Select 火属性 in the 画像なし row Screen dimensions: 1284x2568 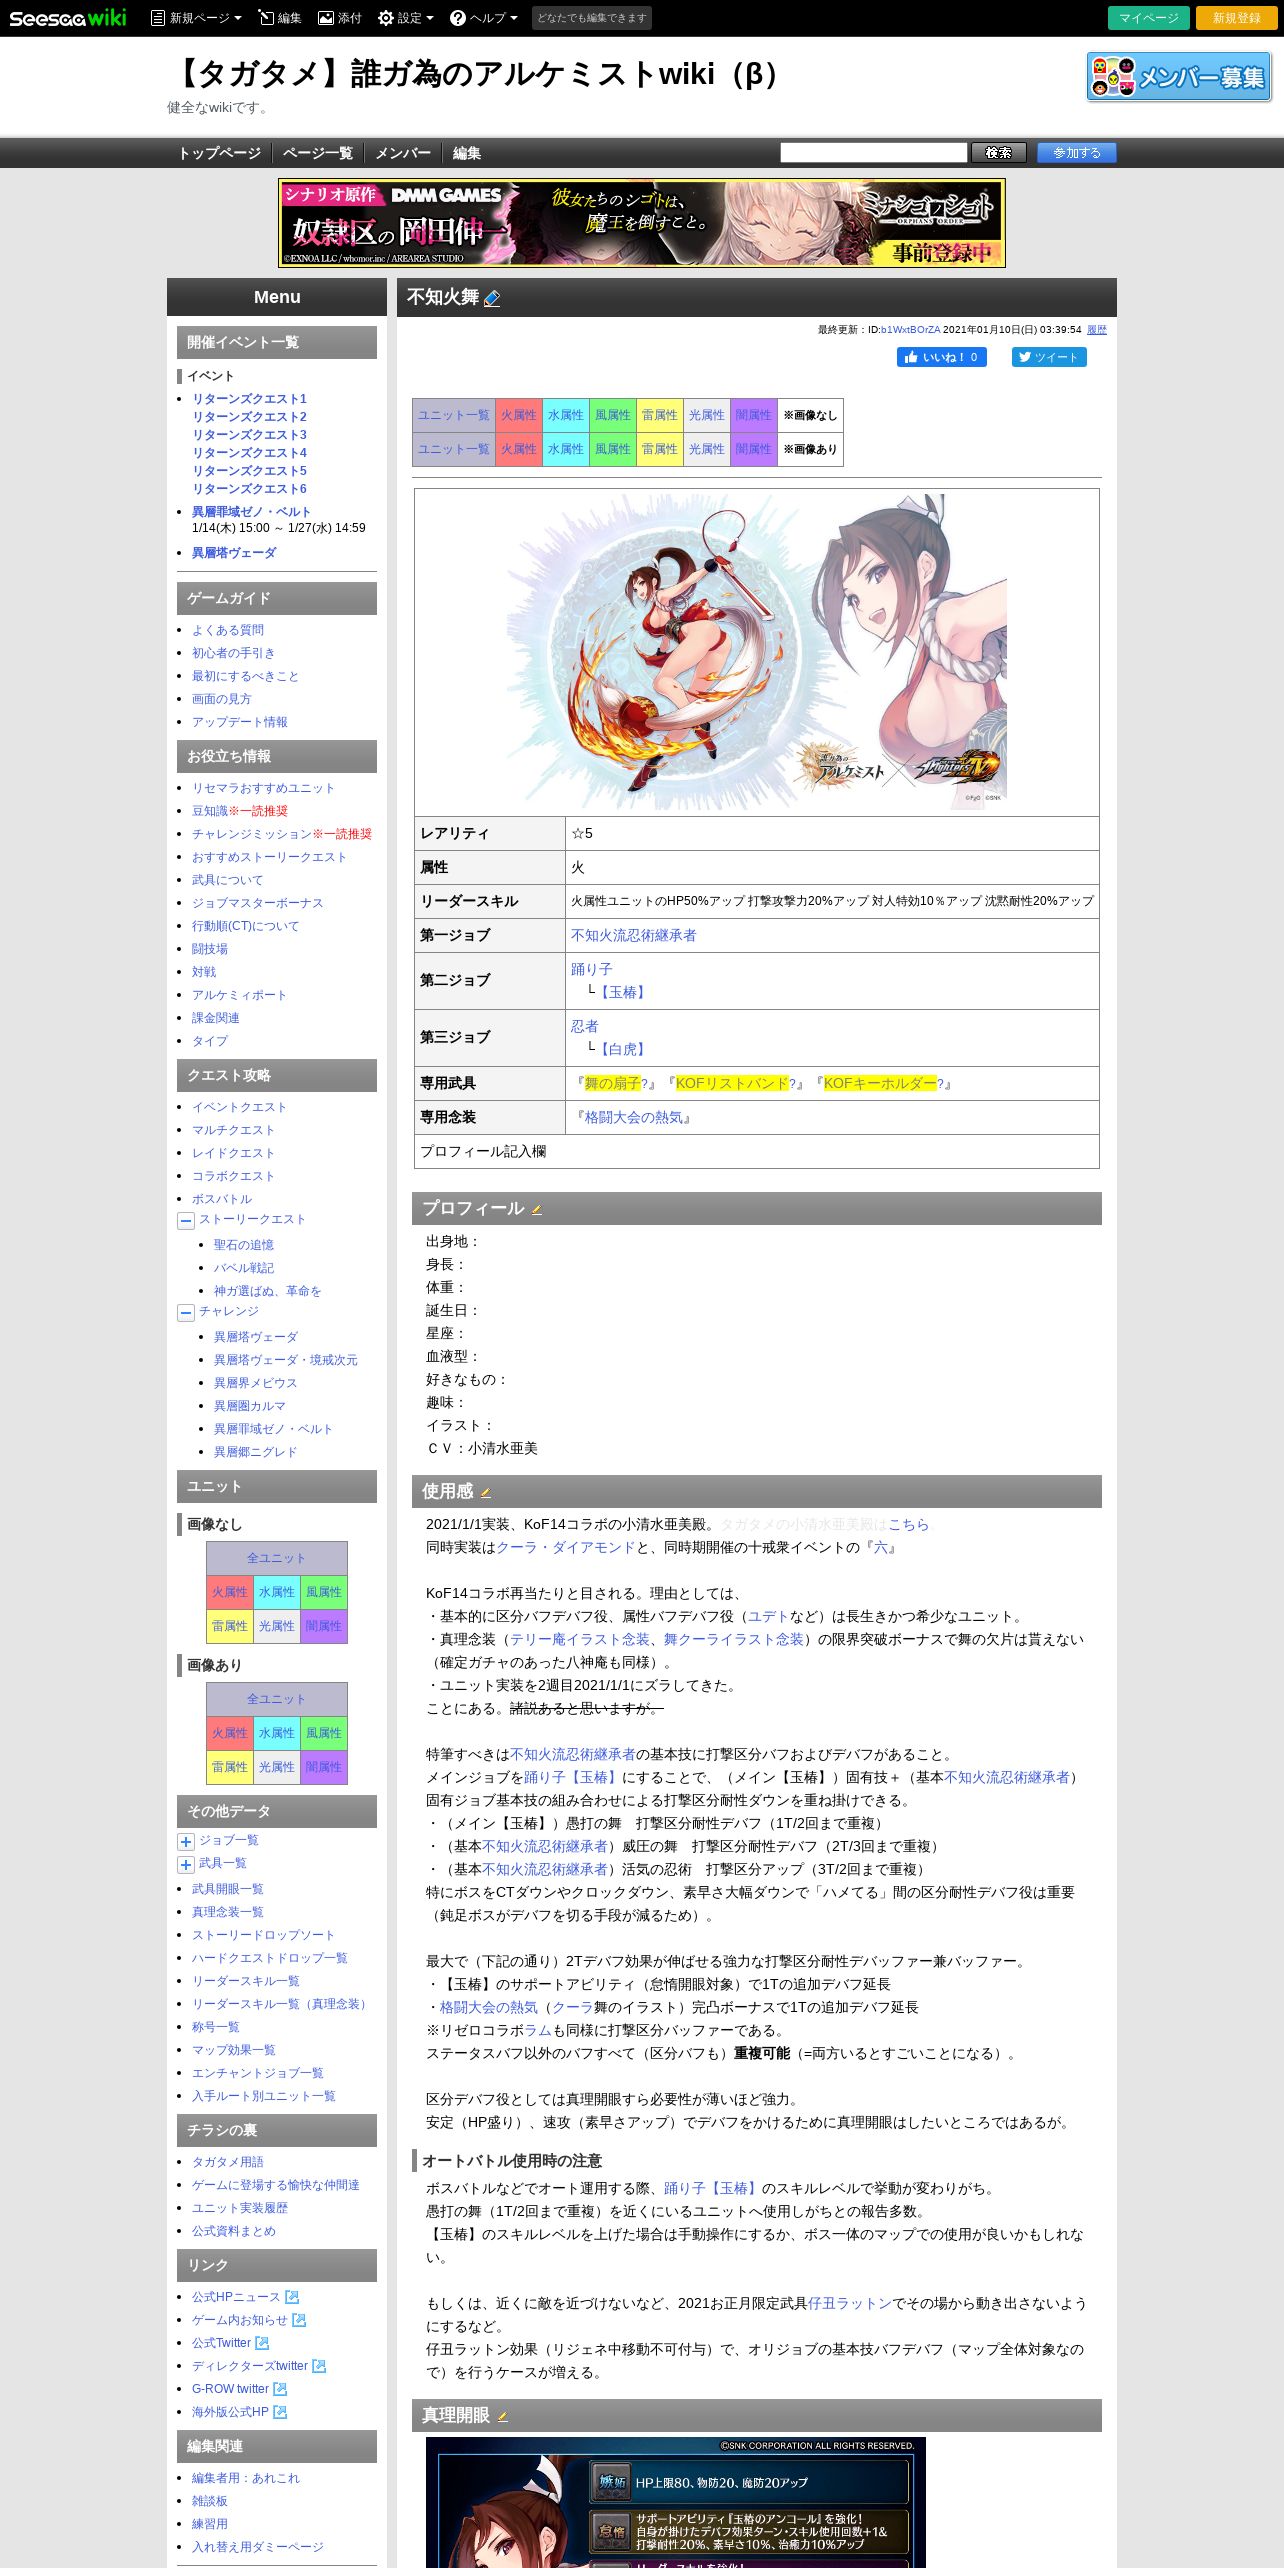point(519,415)
